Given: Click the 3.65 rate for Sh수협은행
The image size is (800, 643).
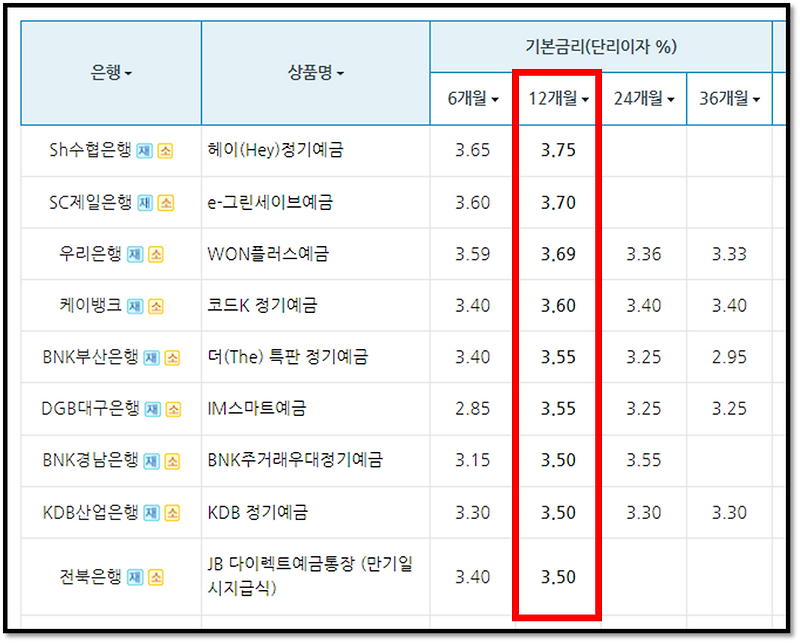Looking at the screenshot, I should (472, 151).
